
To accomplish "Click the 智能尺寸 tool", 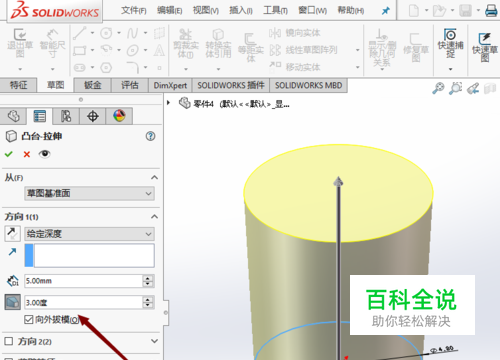I will 52,43.
